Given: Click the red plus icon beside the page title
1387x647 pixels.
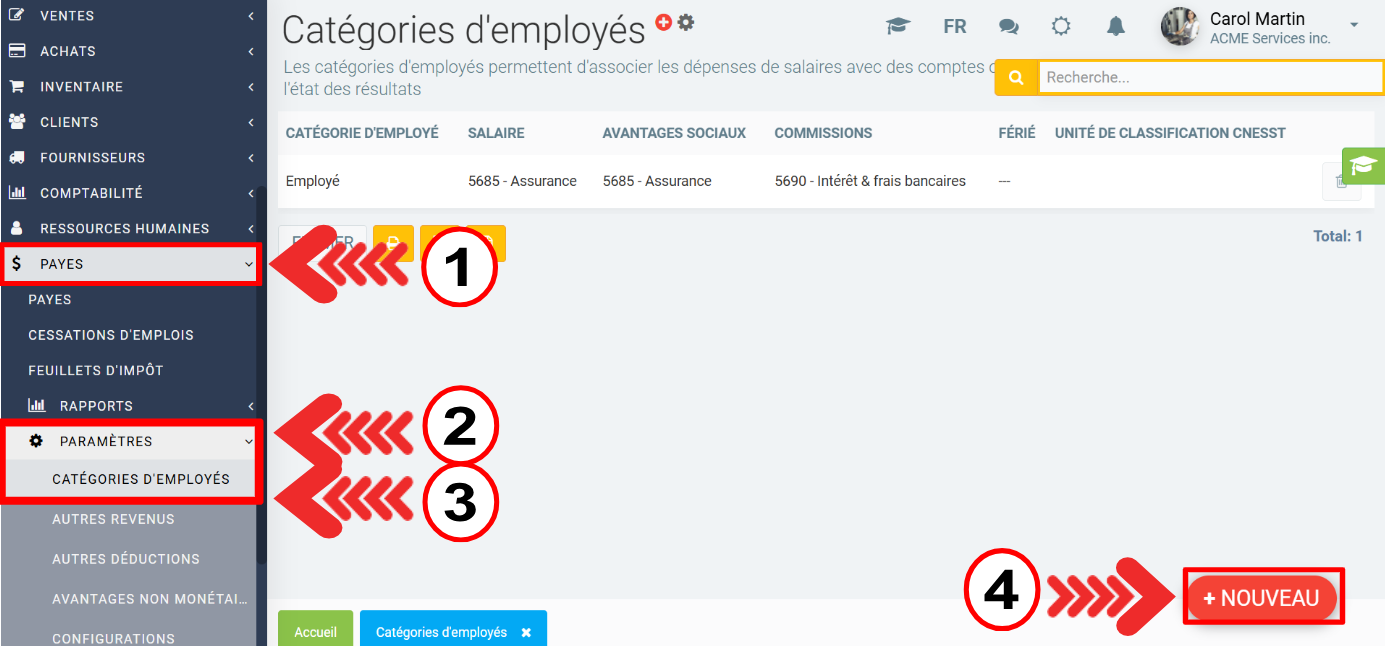Looking at the screenshot, I should [x=664, y=22].
